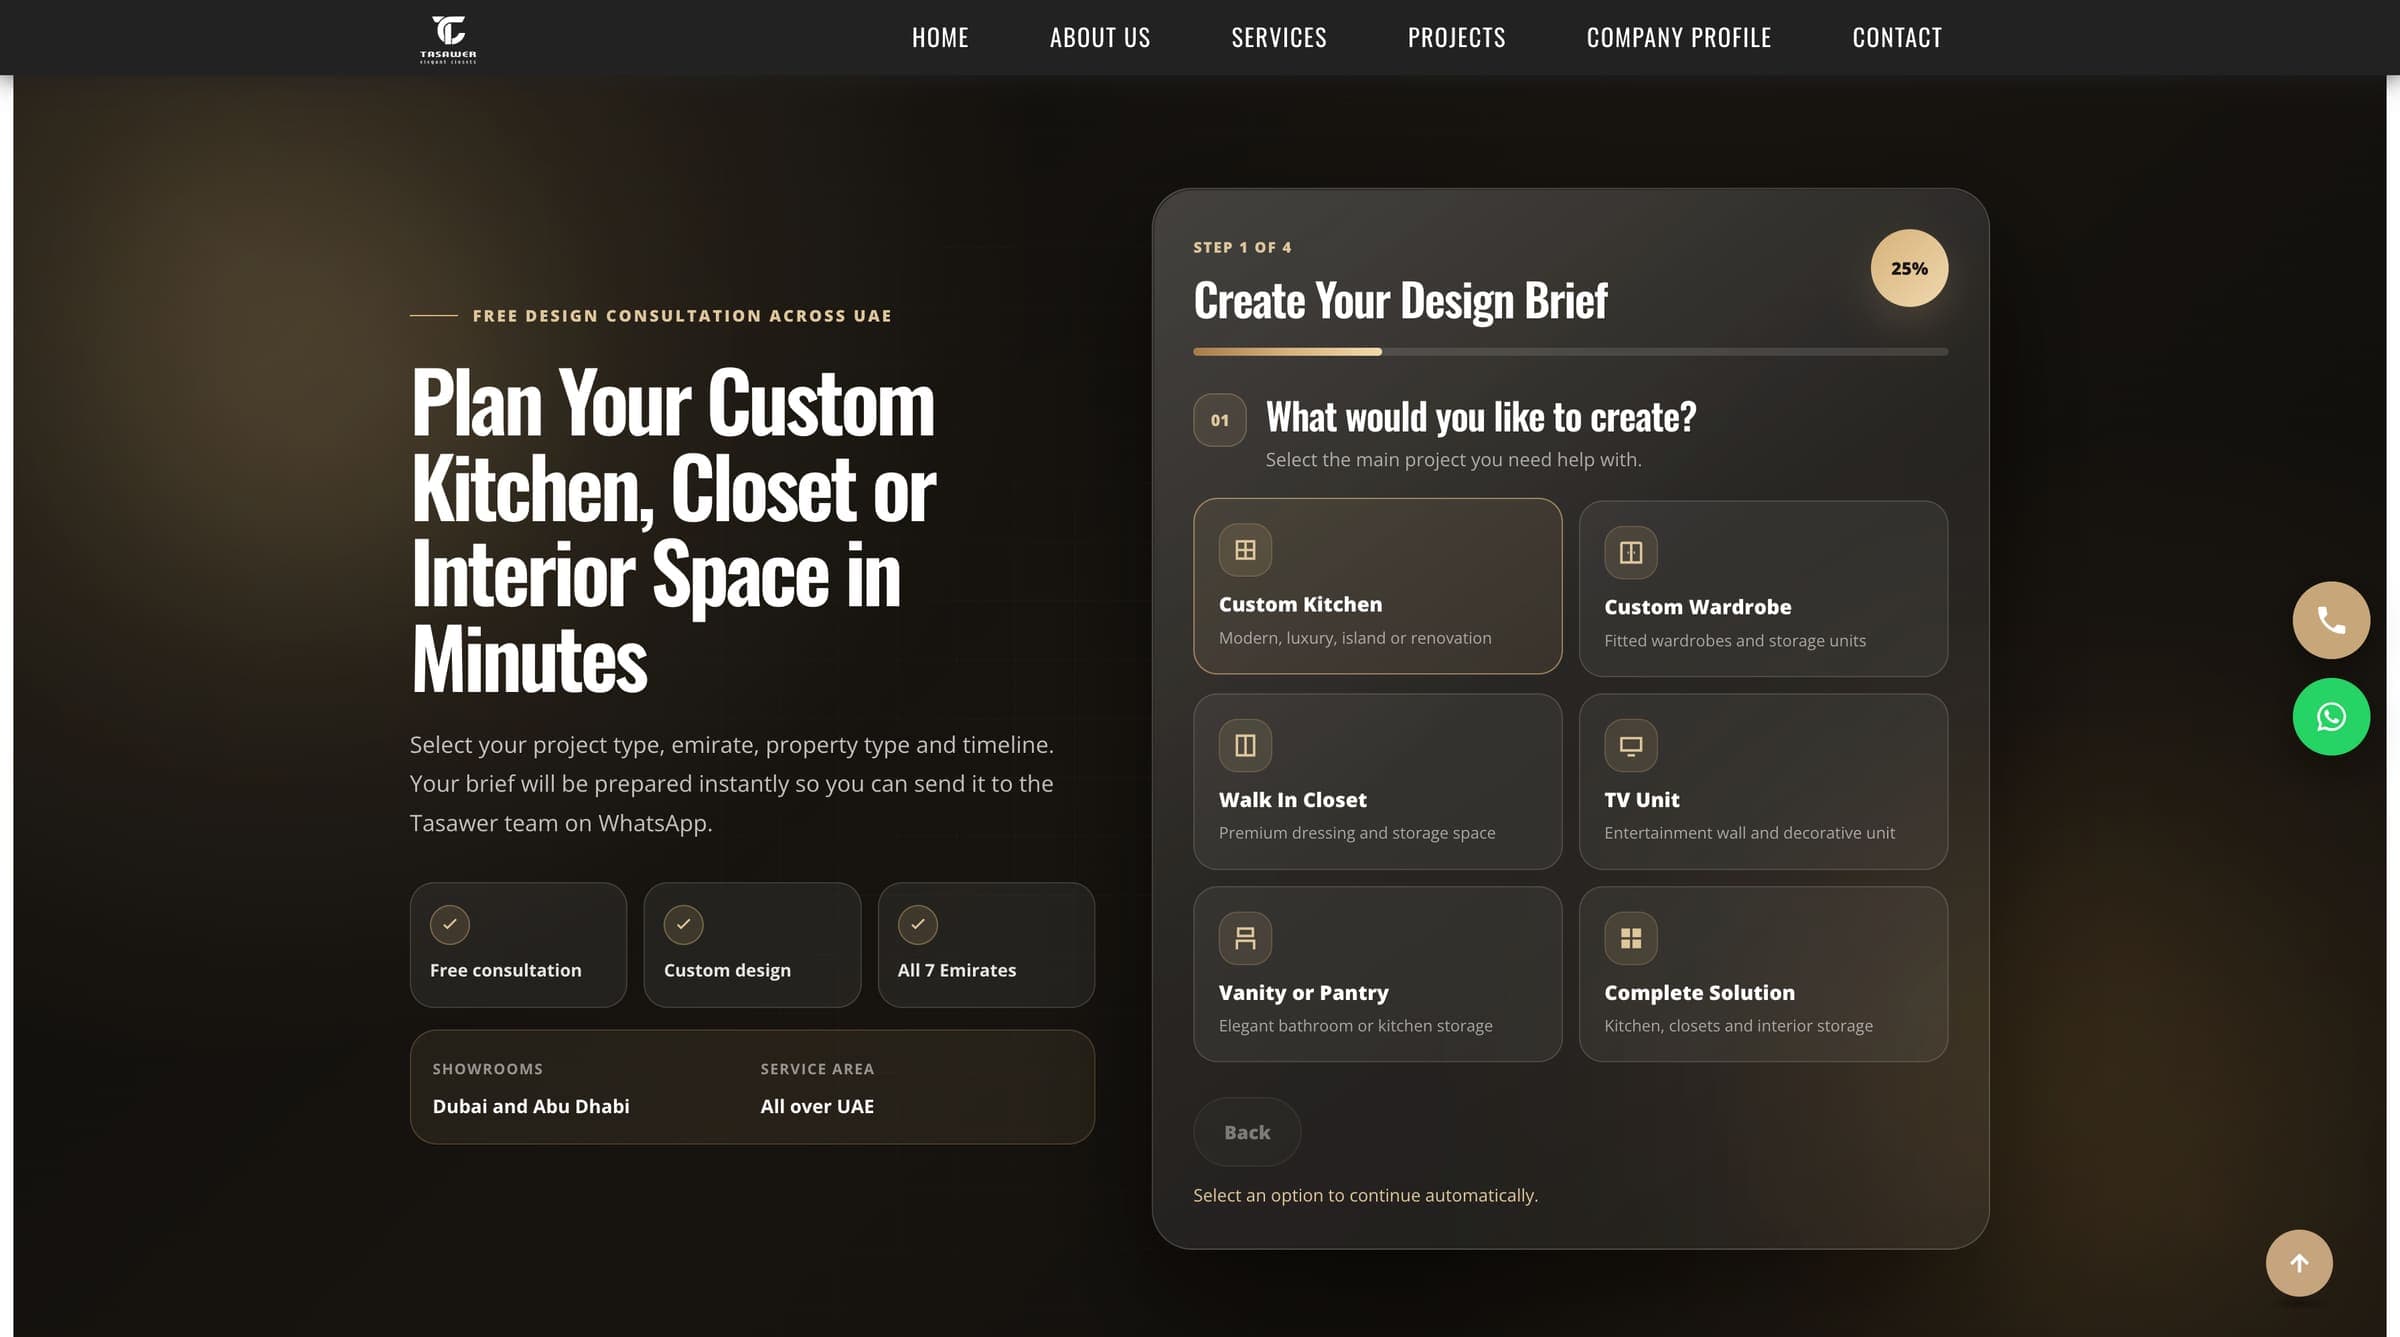
Task: Open the COMPANY PROFILE page link
Action: click(x=1678, y=38)
